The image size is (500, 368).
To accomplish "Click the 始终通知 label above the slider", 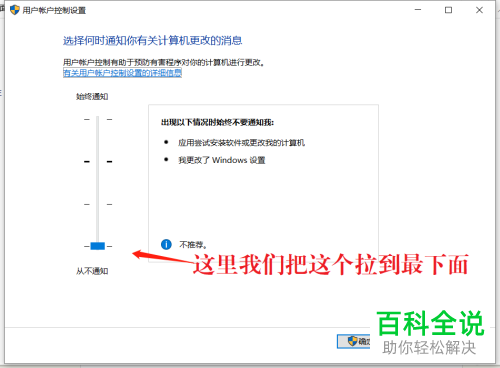I will click(92, 97).
